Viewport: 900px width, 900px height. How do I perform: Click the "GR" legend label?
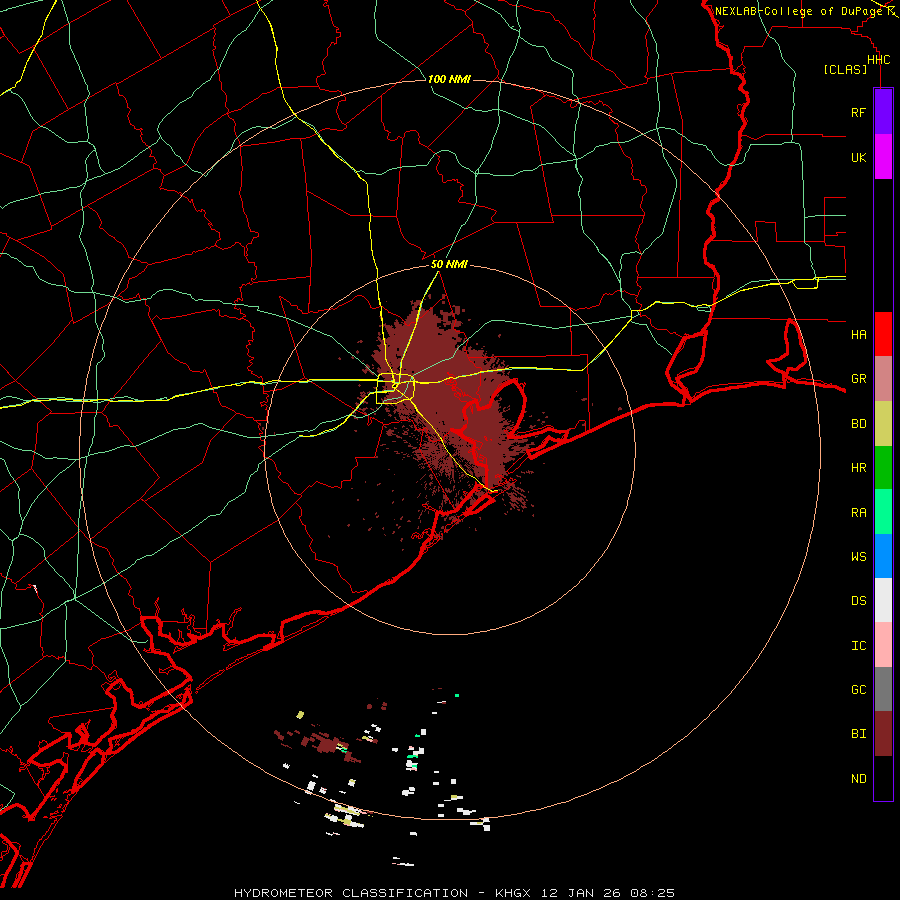[858, 379]
